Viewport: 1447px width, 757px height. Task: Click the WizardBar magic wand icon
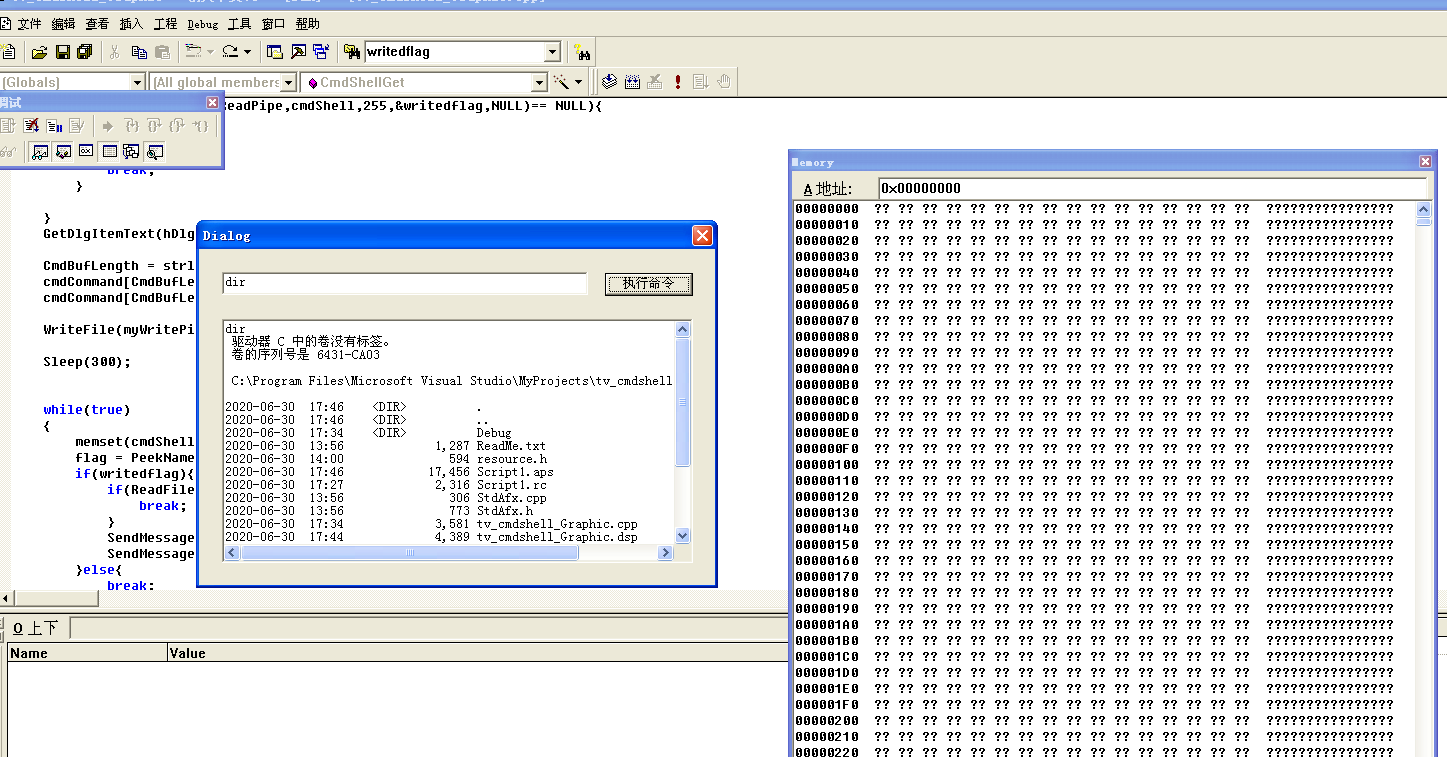click(x=561, y=82)
